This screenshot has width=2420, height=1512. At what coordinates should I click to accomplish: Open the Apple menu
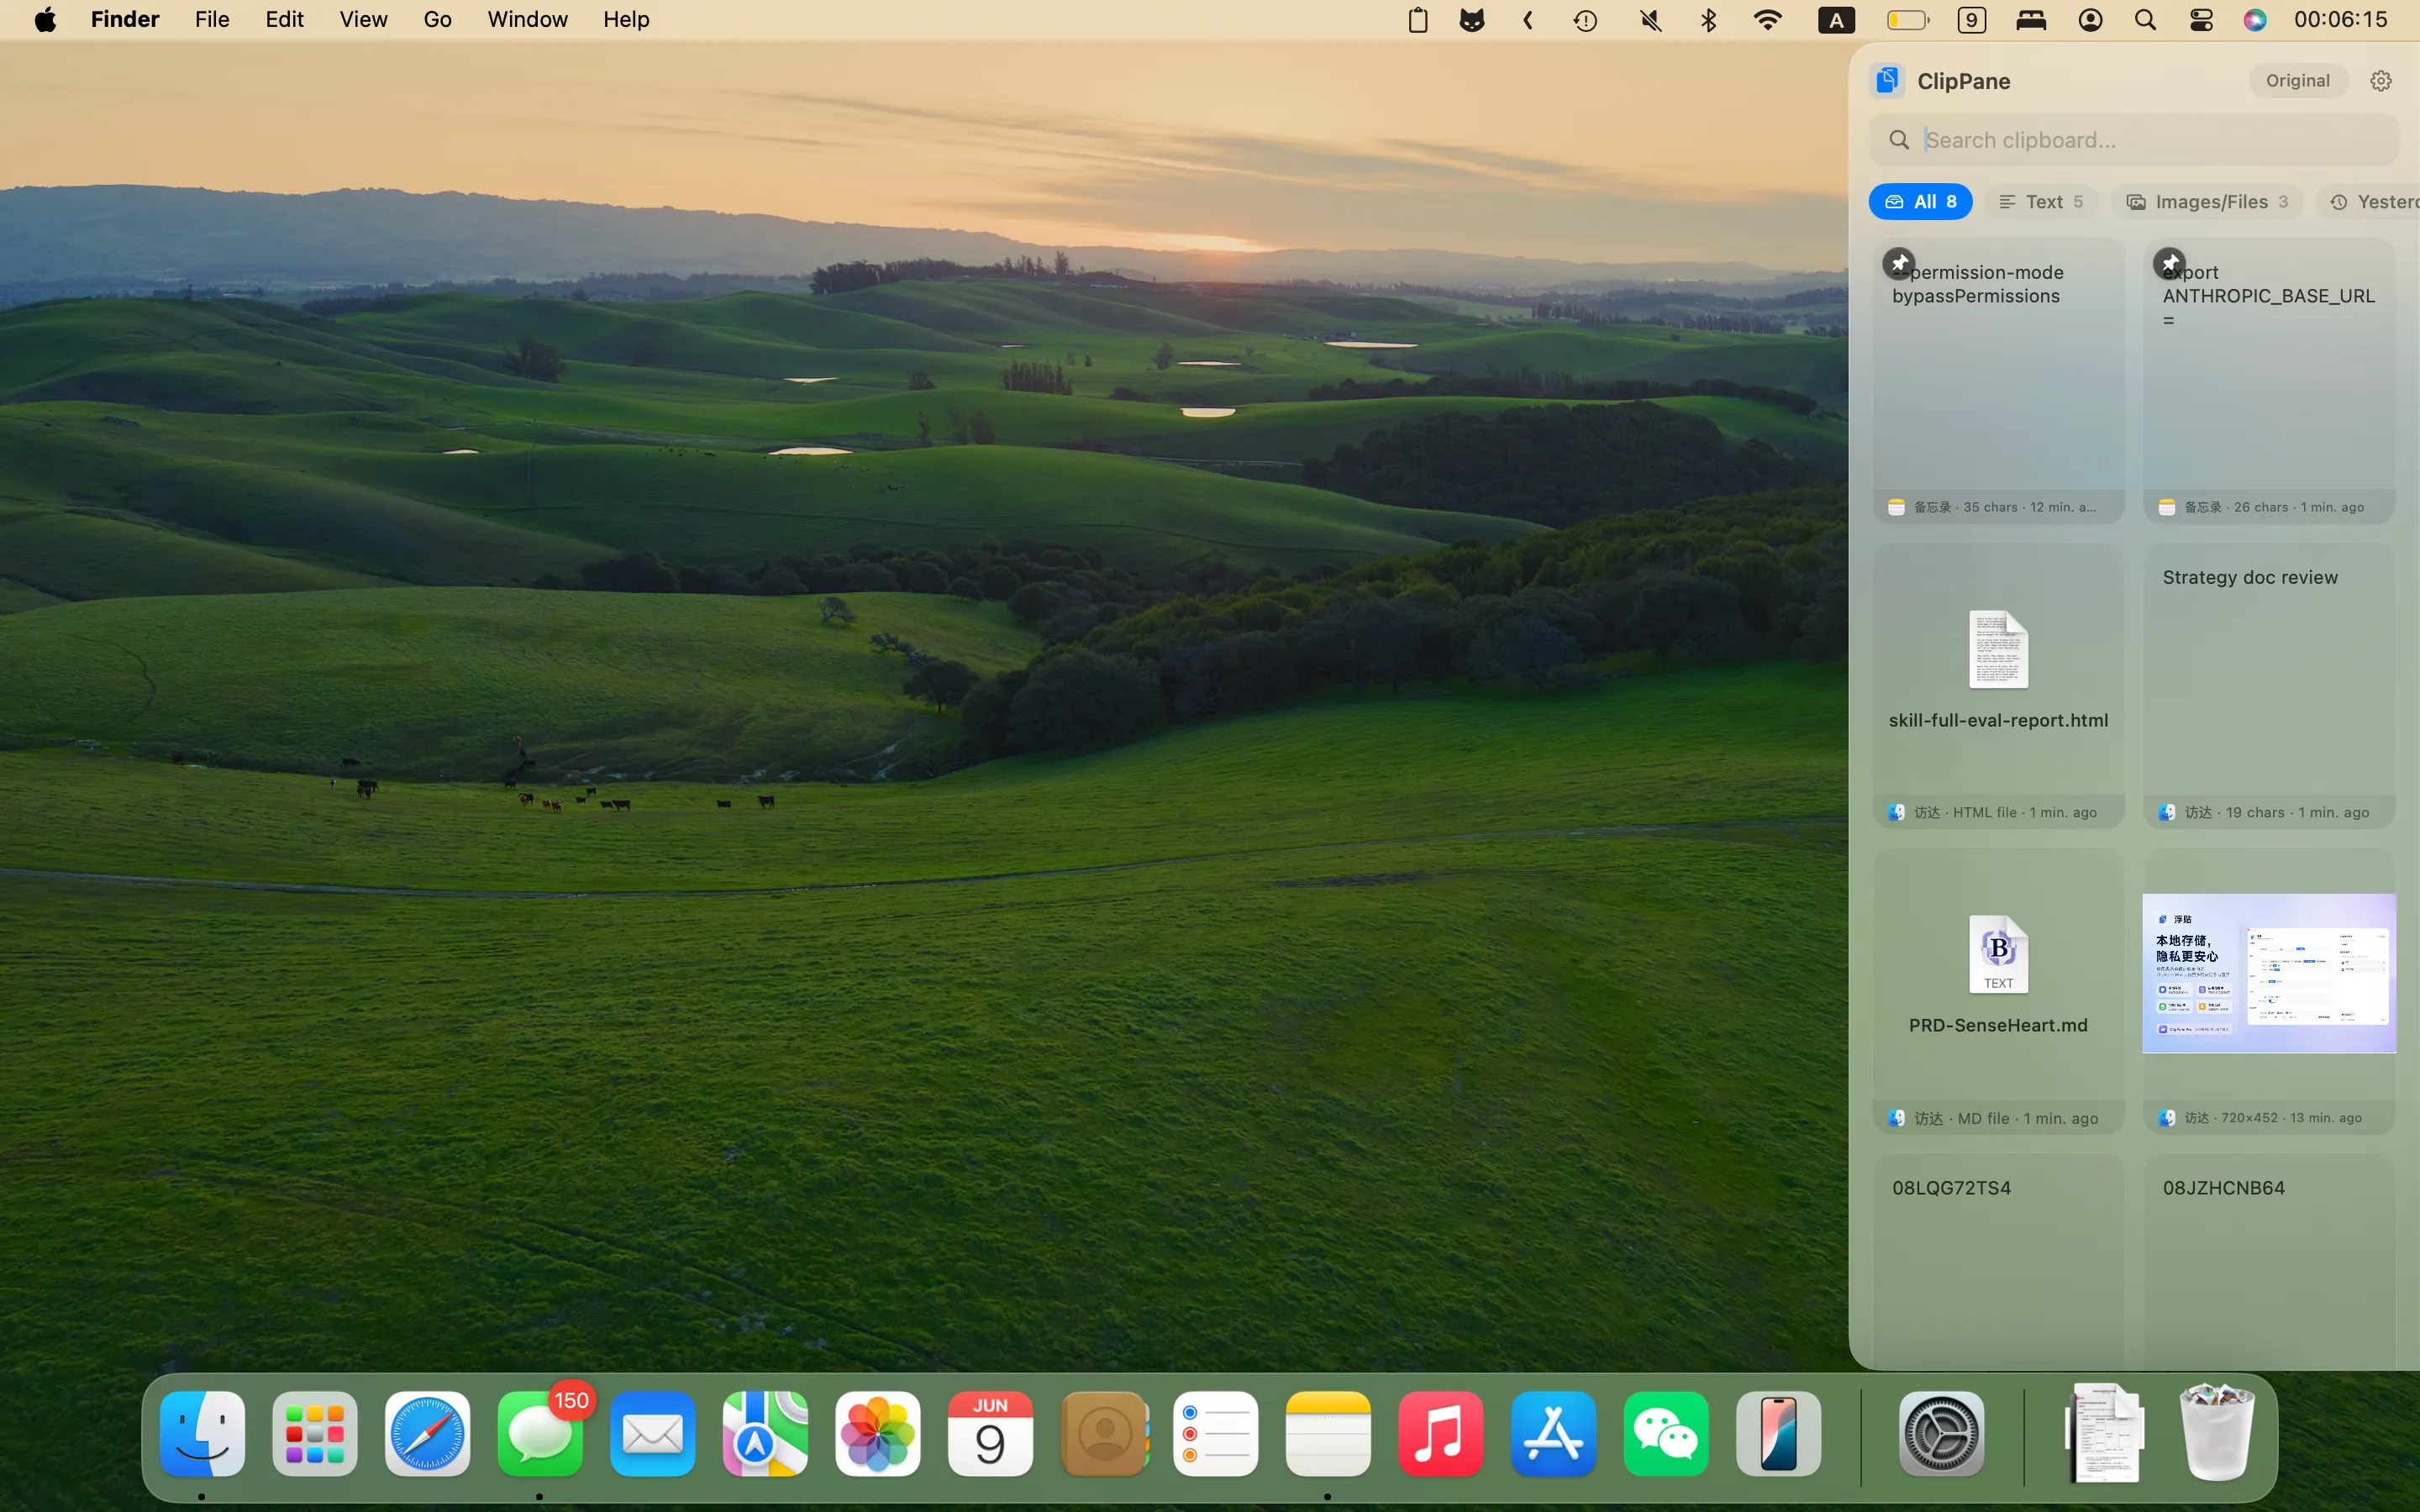pos(45,20)
